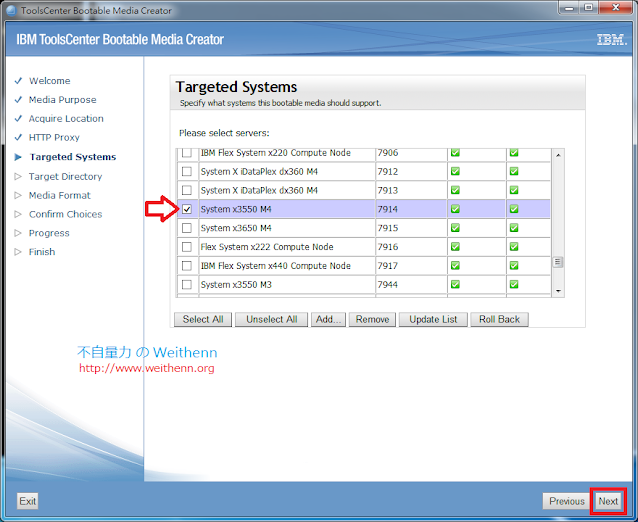Click the scroll up arrow of server list

tap(558, 155)
